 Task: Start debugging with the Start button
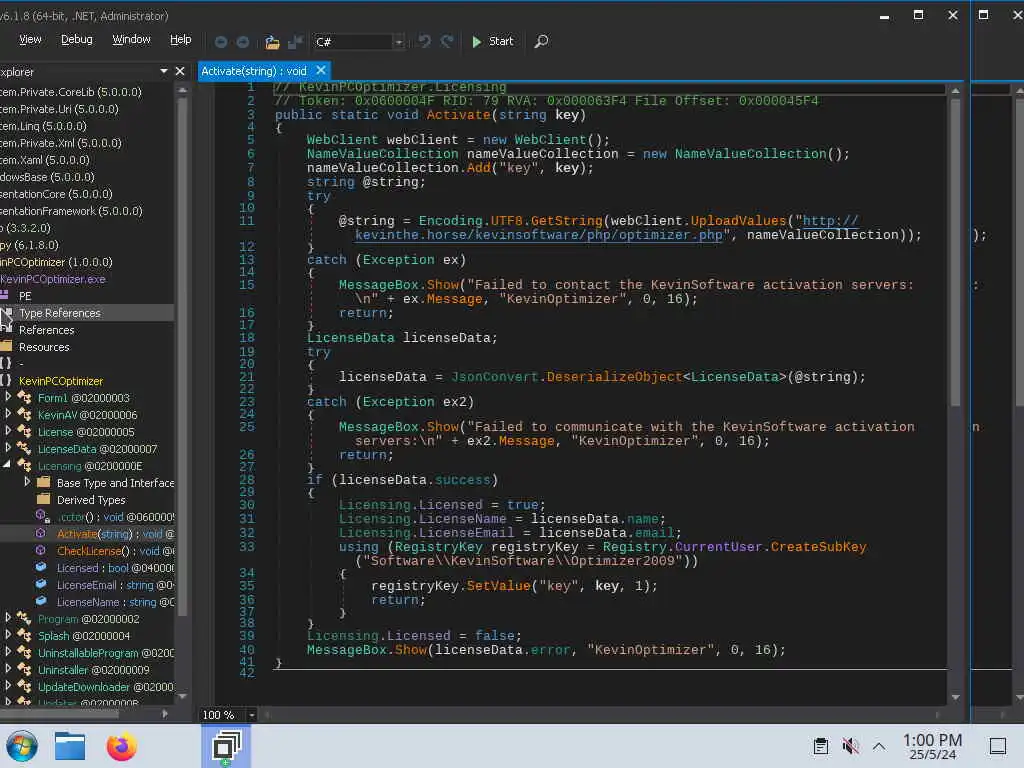pos(492,41)
